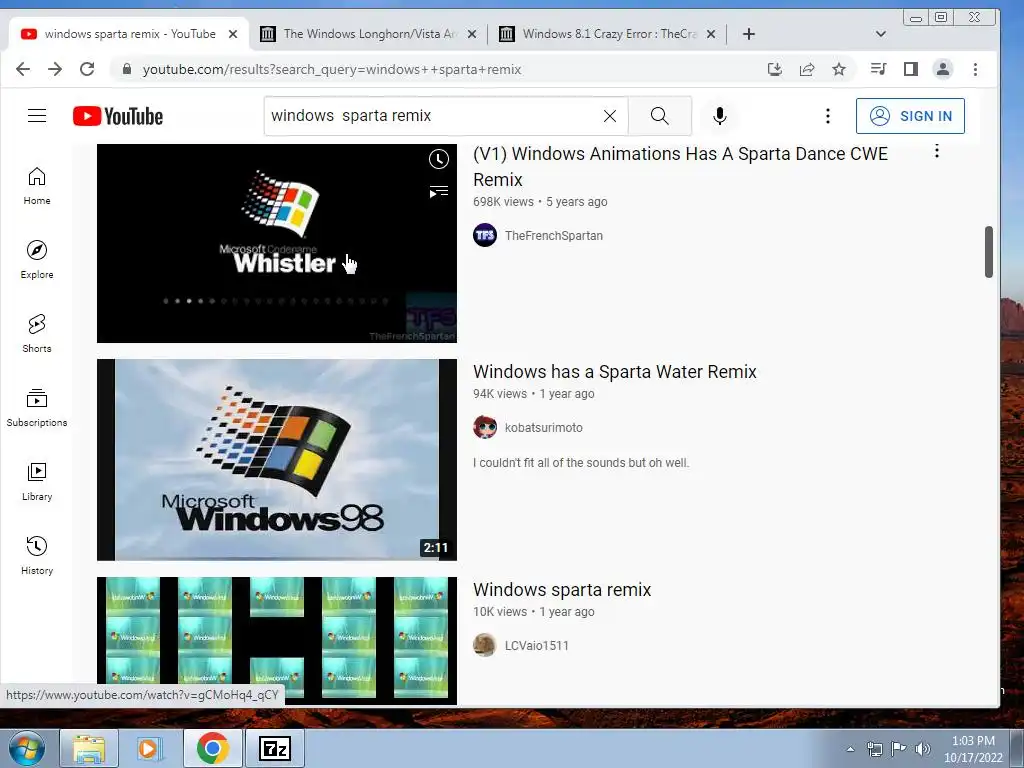Add Whistler video to queue
1024x768 pixels.
(x=439, y=191)
